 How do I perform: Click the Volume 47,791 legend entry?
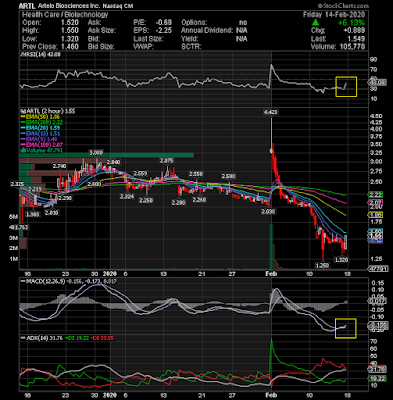[x=41, y=151]
